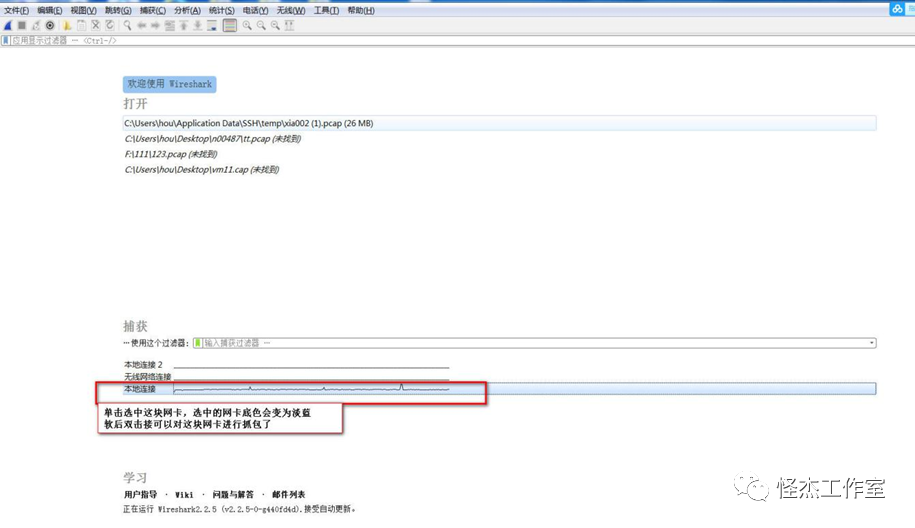
Task: Click the open capture file icon
Action: 67,25
